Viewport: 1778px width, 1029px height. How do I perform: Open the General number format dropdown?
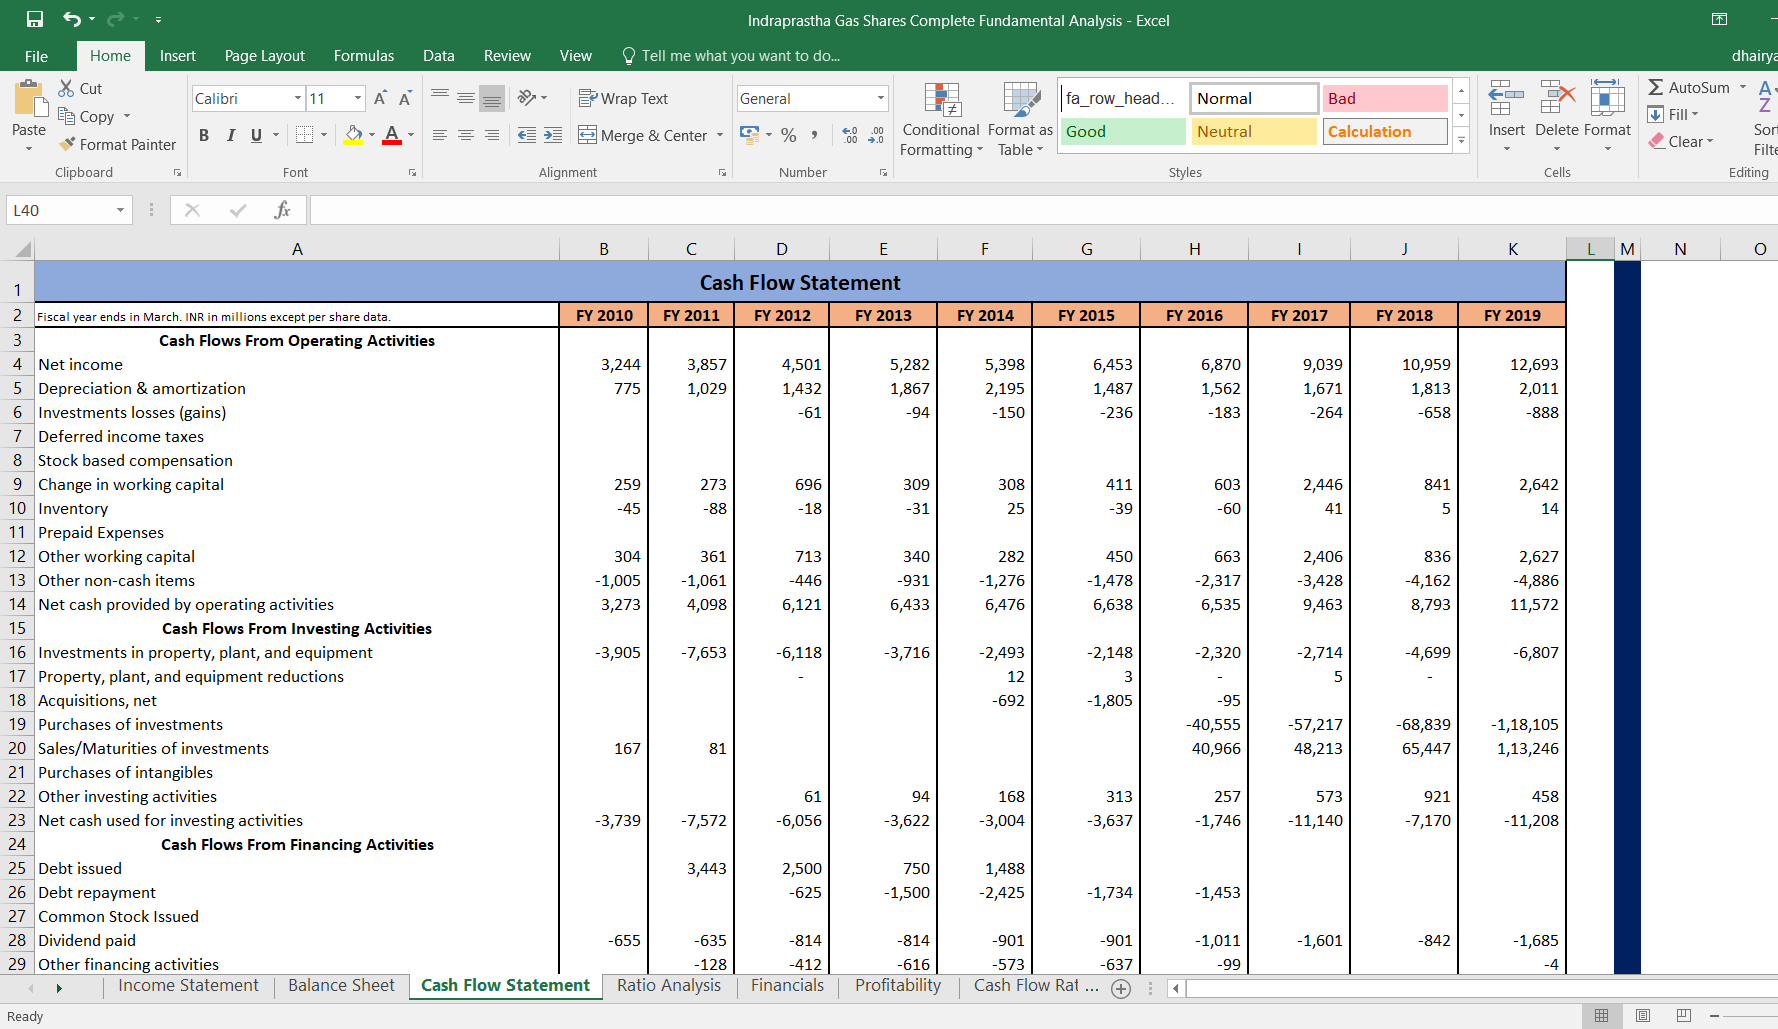tap(880, 98)
